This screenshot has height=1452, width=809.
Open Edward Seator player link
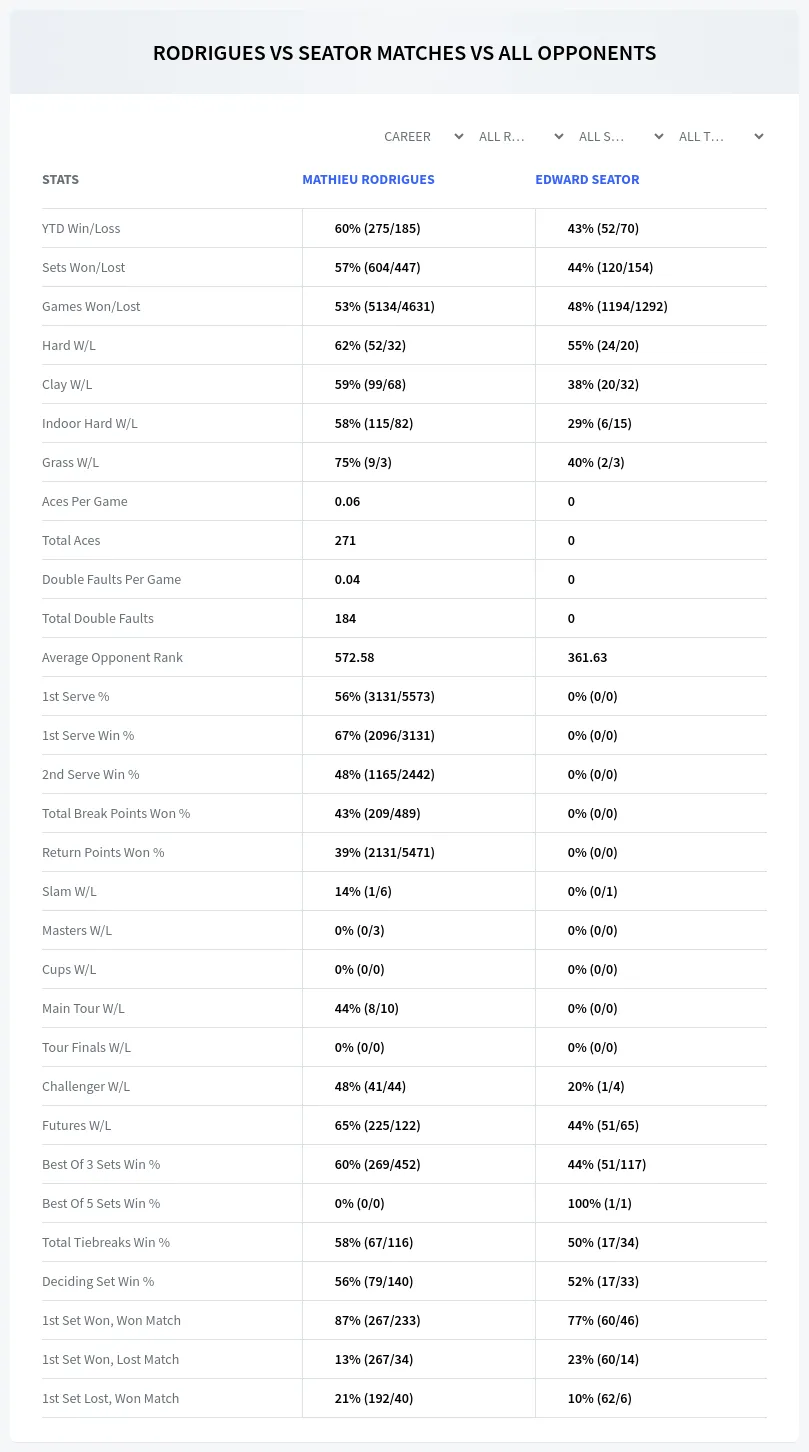[x=587, y=180]
